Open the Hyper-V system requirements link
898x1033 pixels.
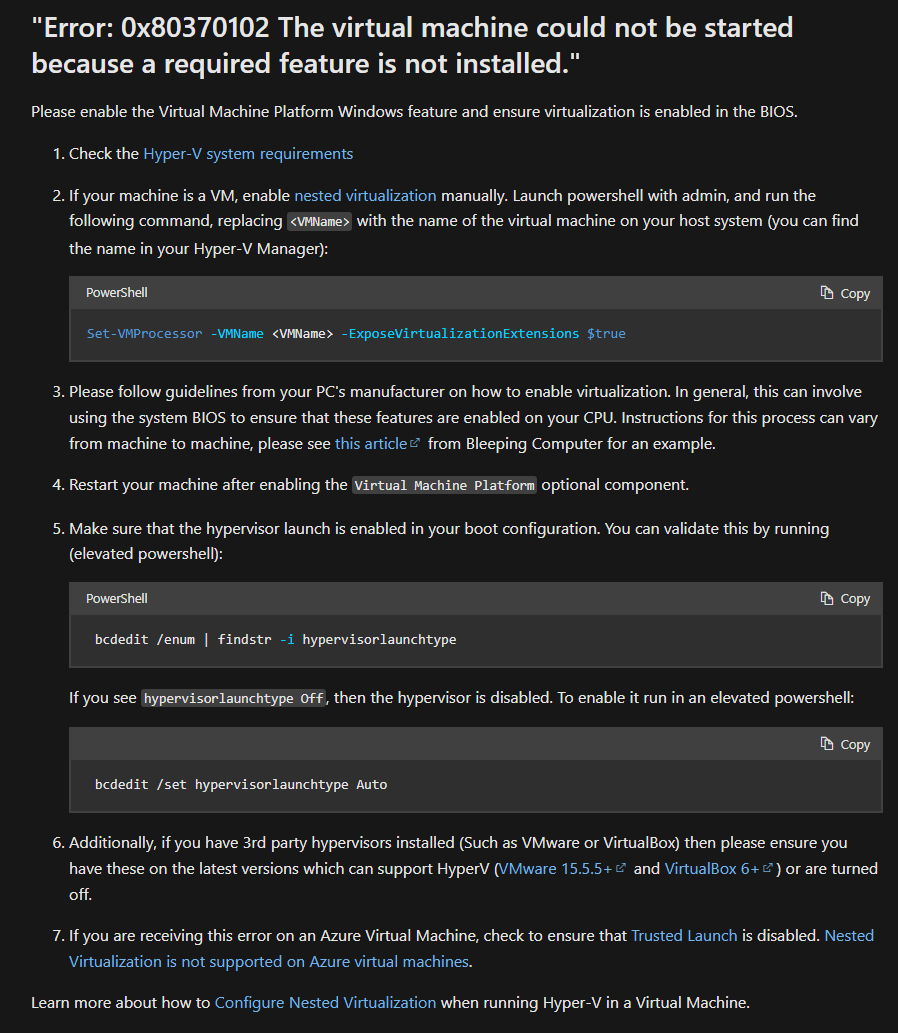[248, 154]
